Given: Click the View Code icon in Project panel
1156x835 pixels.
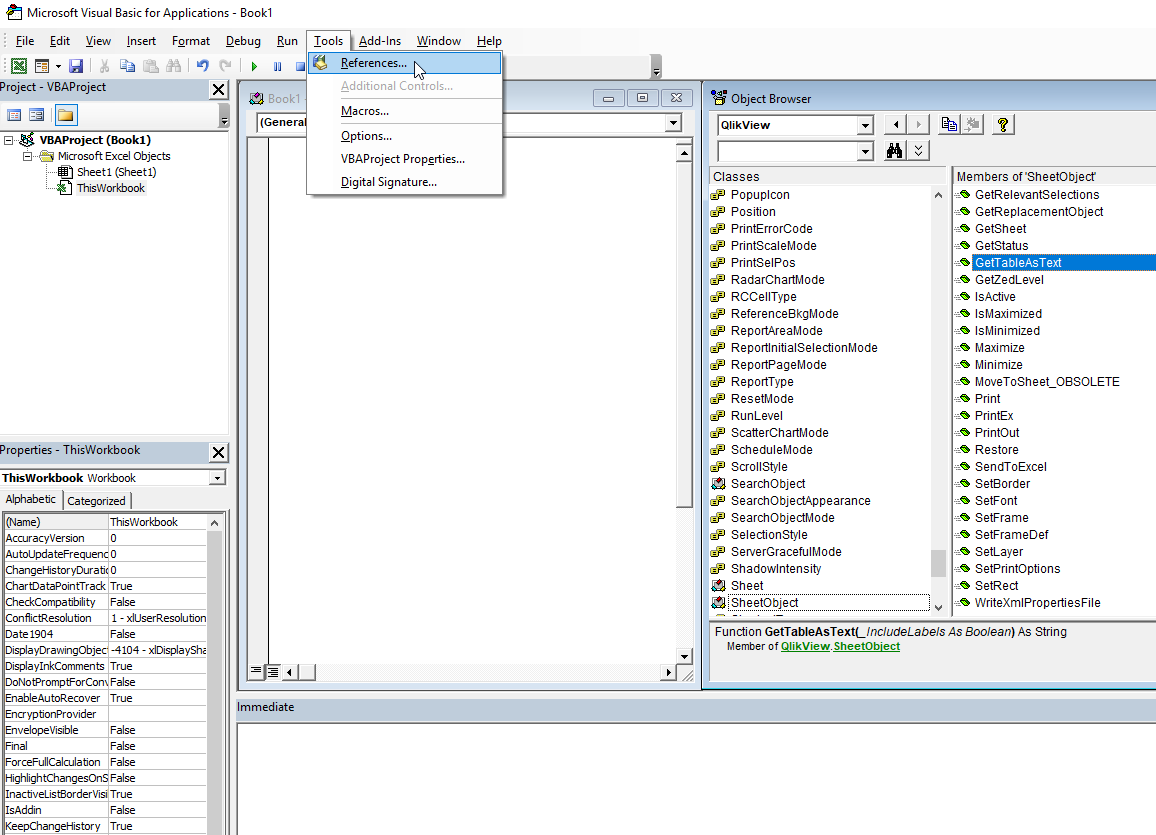Looking at the screenshot, I should tap(13, 115).
